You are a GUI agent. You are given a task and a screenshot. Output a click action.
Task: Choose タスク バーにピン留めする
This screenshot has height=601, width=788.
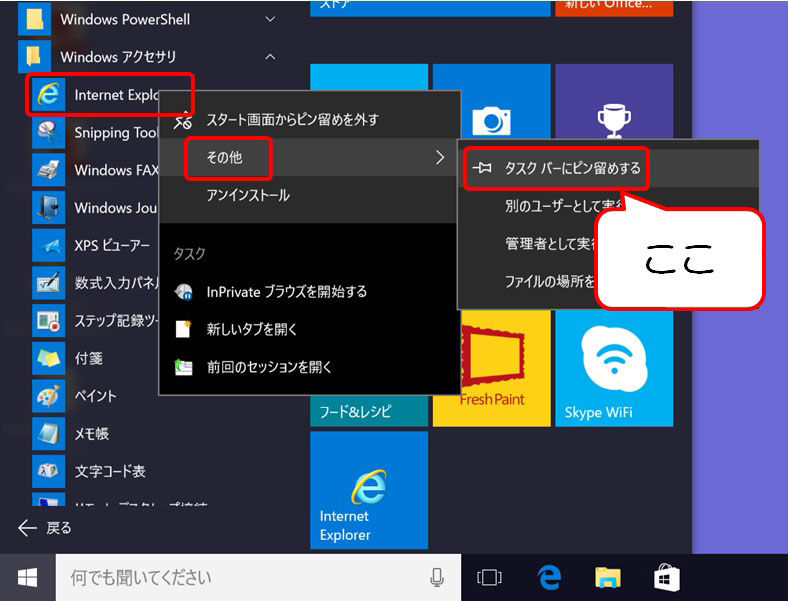608,168
